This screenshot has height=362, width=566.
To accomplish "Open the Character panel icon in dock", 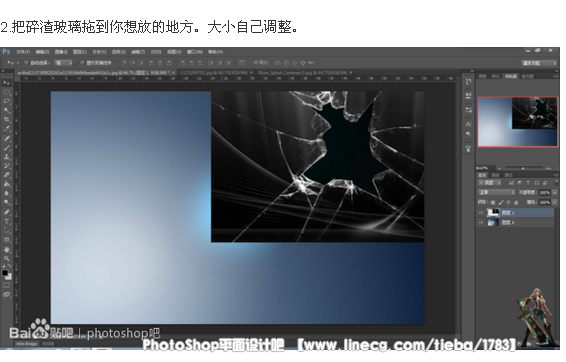I will (x=468, y=124).
